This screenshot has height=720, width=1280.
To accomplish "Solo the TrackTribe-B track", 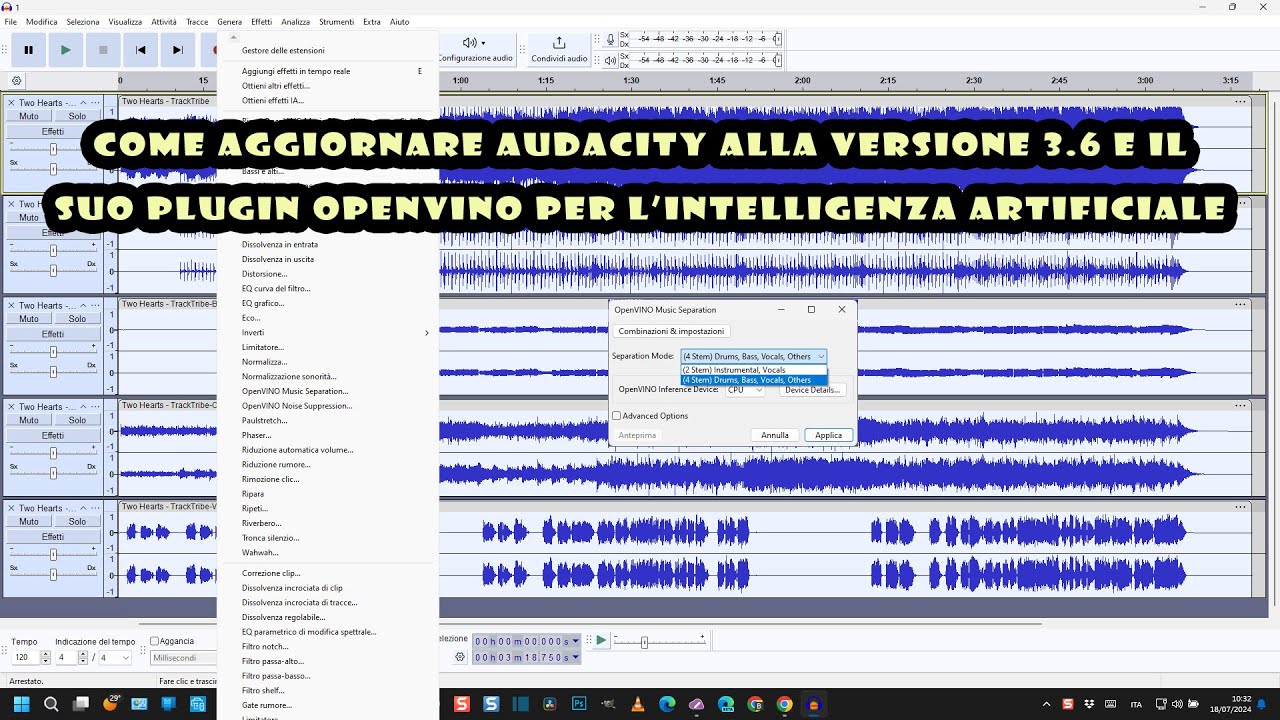I will point(77,319).
